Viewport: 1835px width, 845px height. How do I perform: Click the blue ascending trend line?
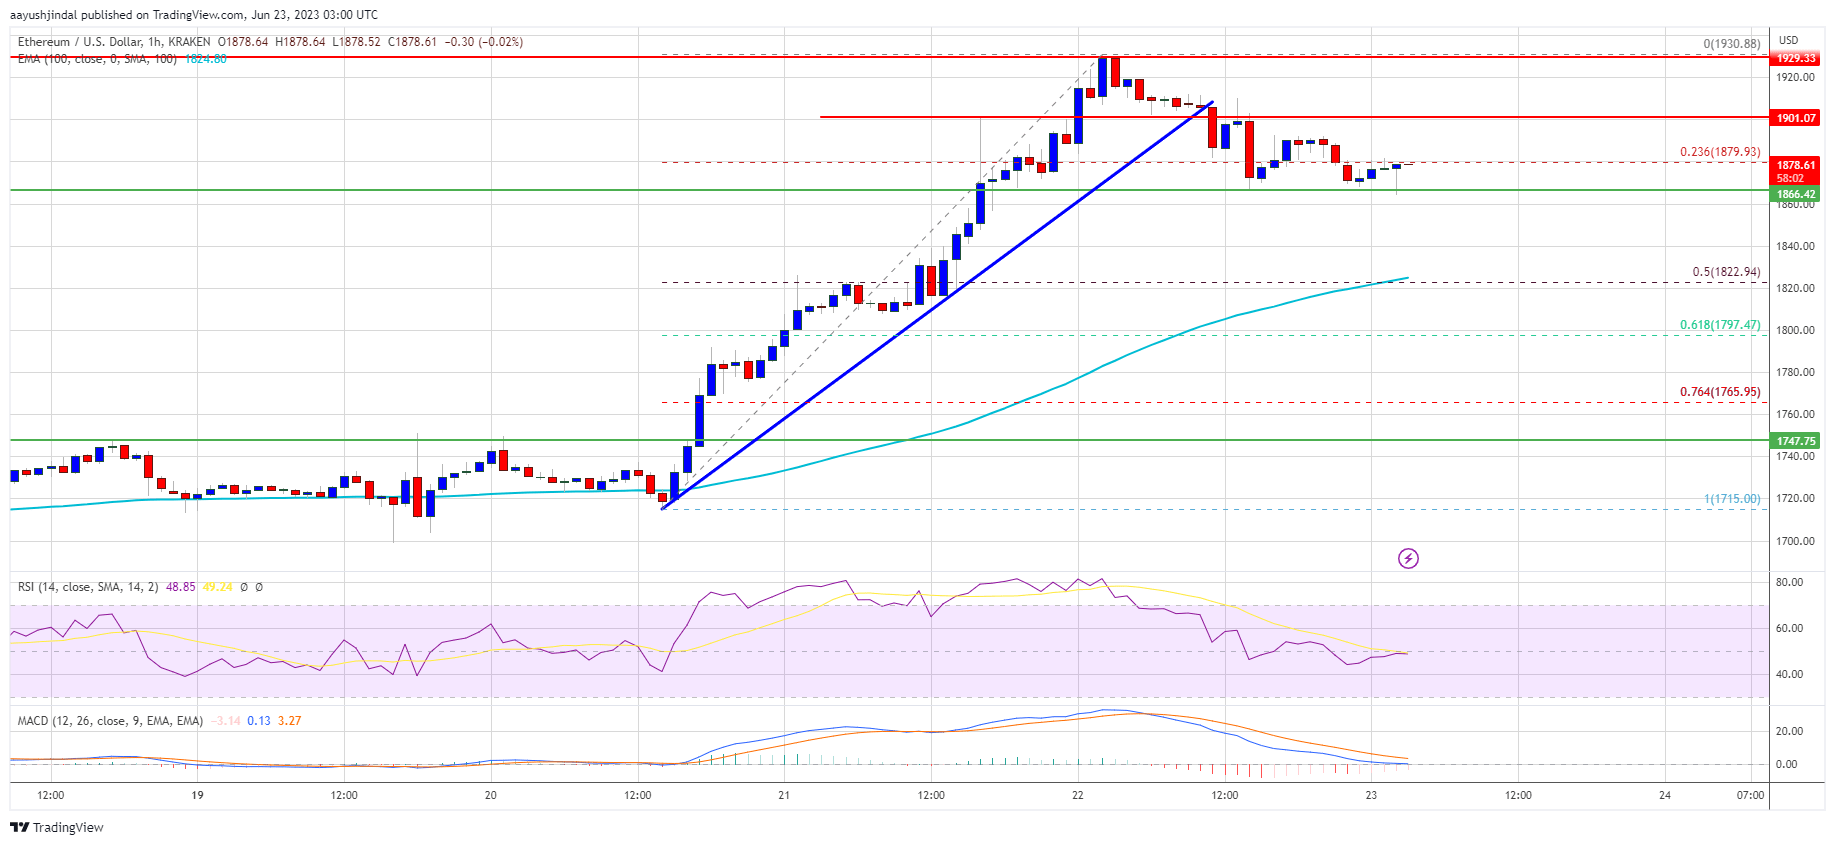point(935,306)
